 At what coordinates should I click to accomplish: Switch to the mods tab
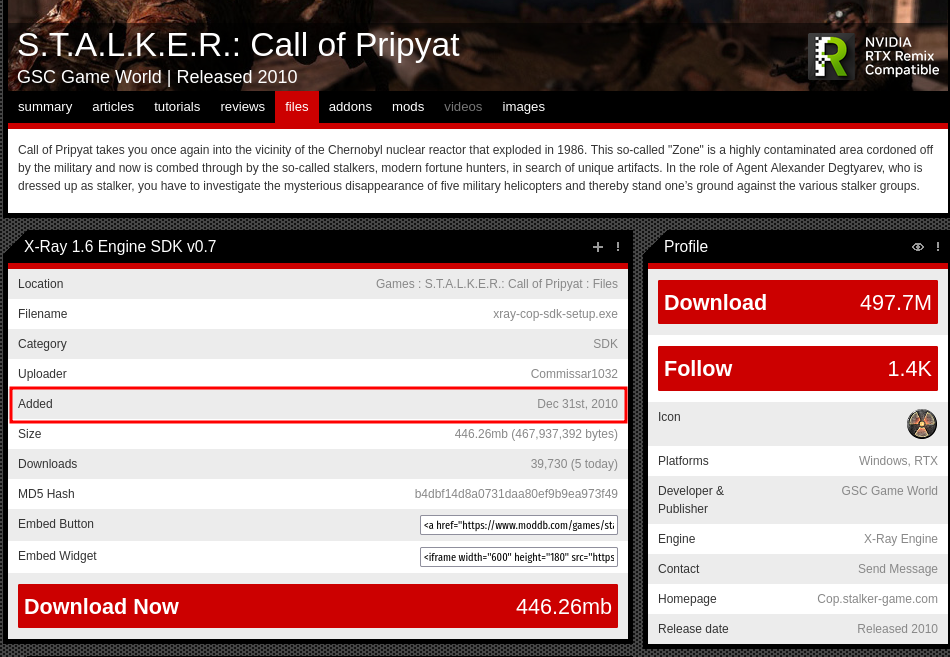(x=408, y=107)
